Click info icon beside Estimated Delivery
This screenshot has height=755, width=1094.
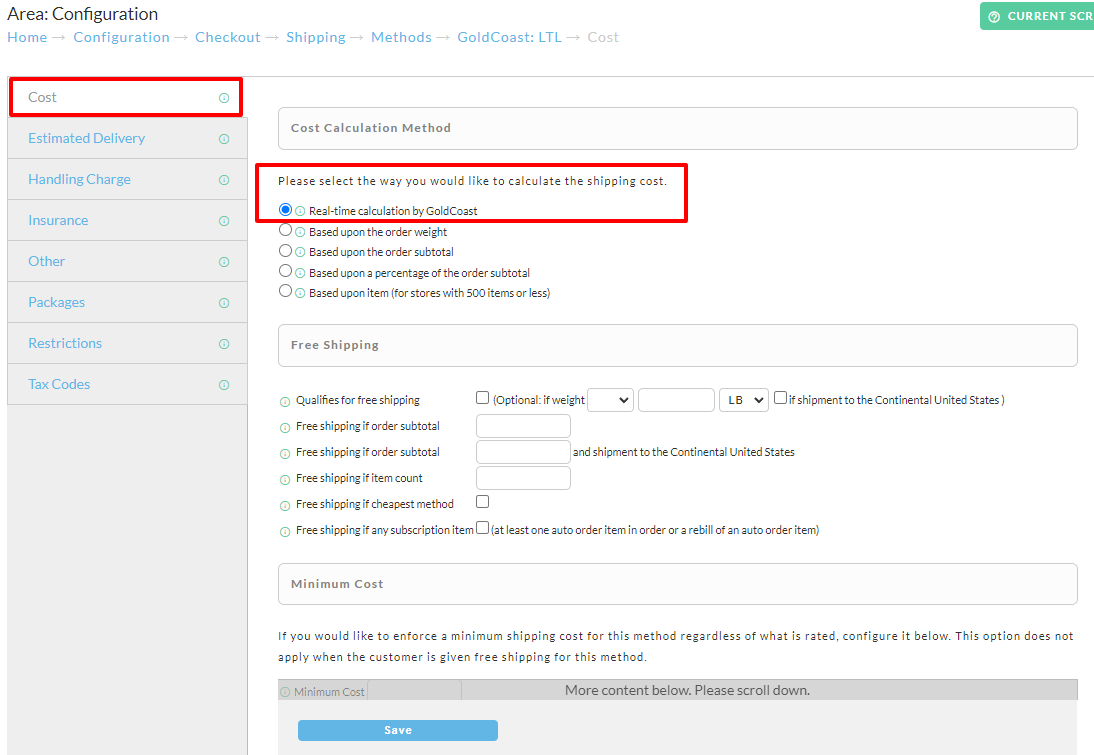point(224,139)
